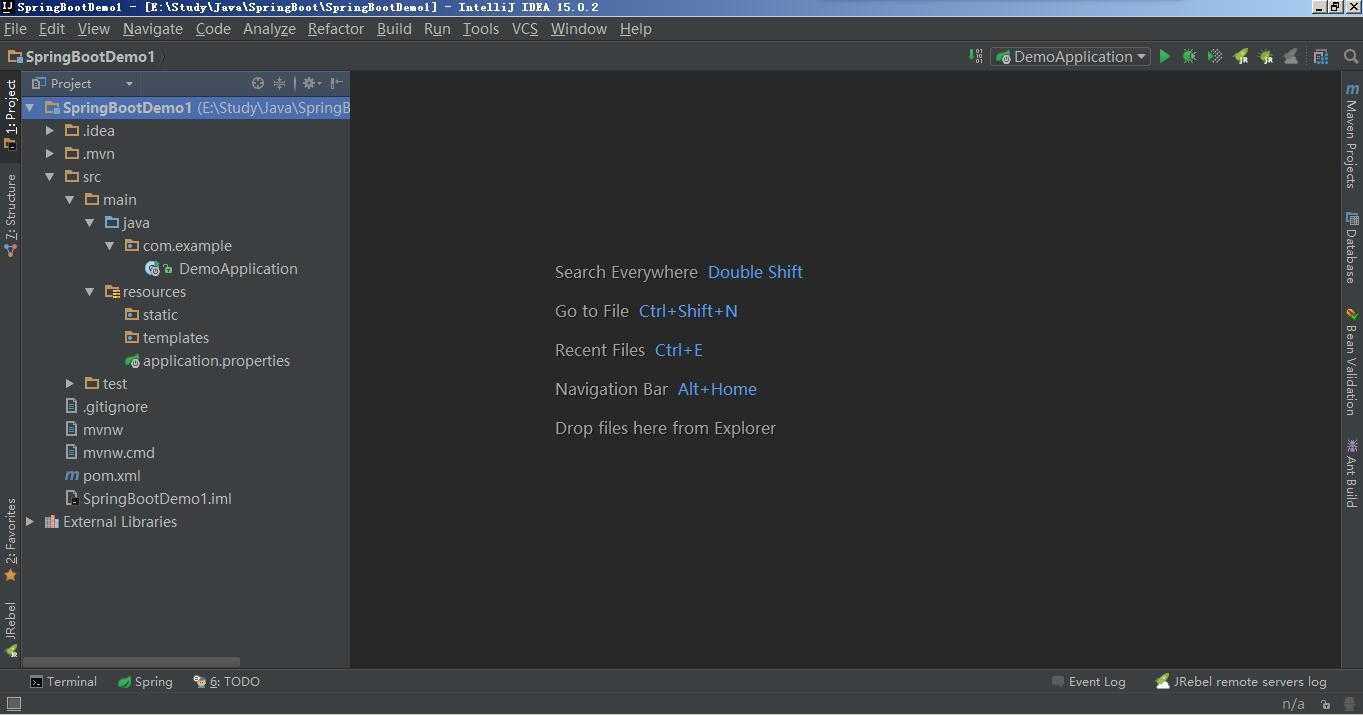Run DemoApplication with coverage icon

(x=1215, y=57)
